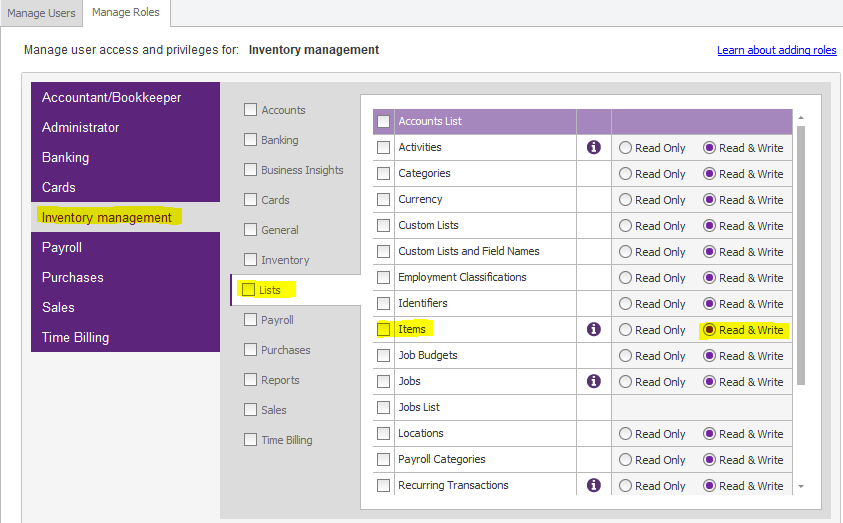Set Categories to Read Only
This screenshot has width=843, height=523.
(625, 174)
